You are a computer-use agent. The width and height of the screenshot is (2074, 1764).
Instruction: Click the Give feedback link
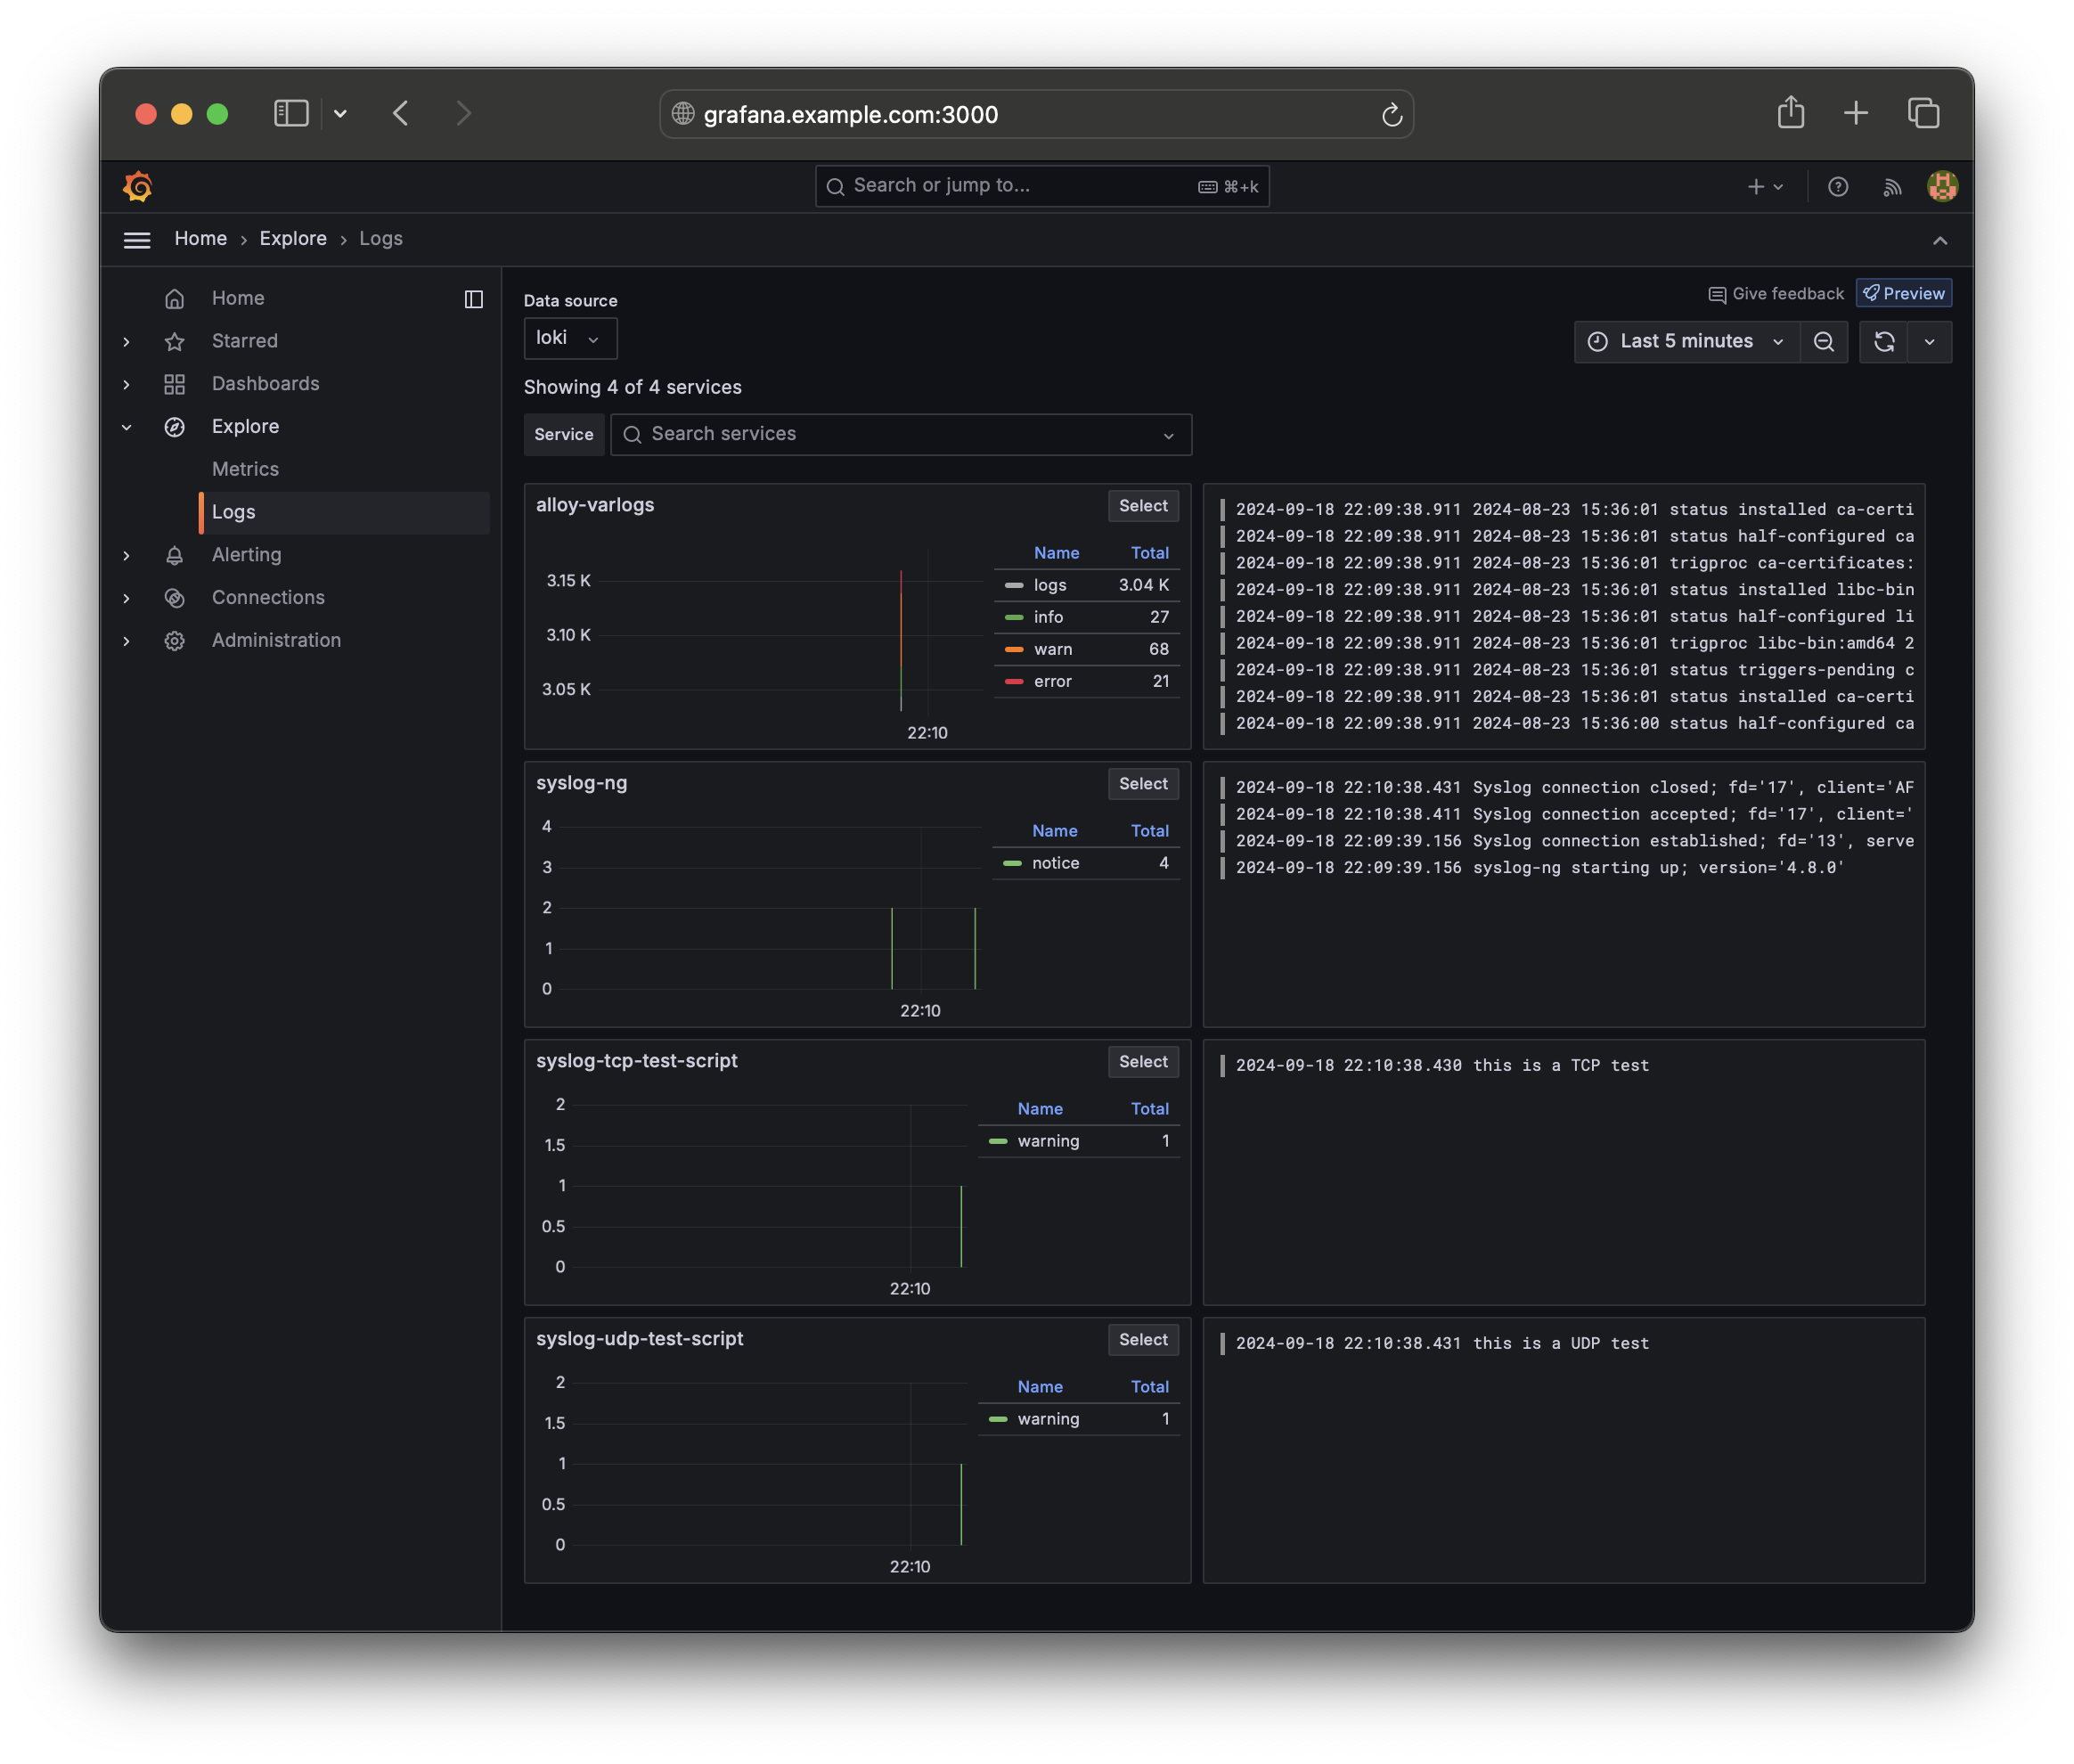pos(1776,294)
